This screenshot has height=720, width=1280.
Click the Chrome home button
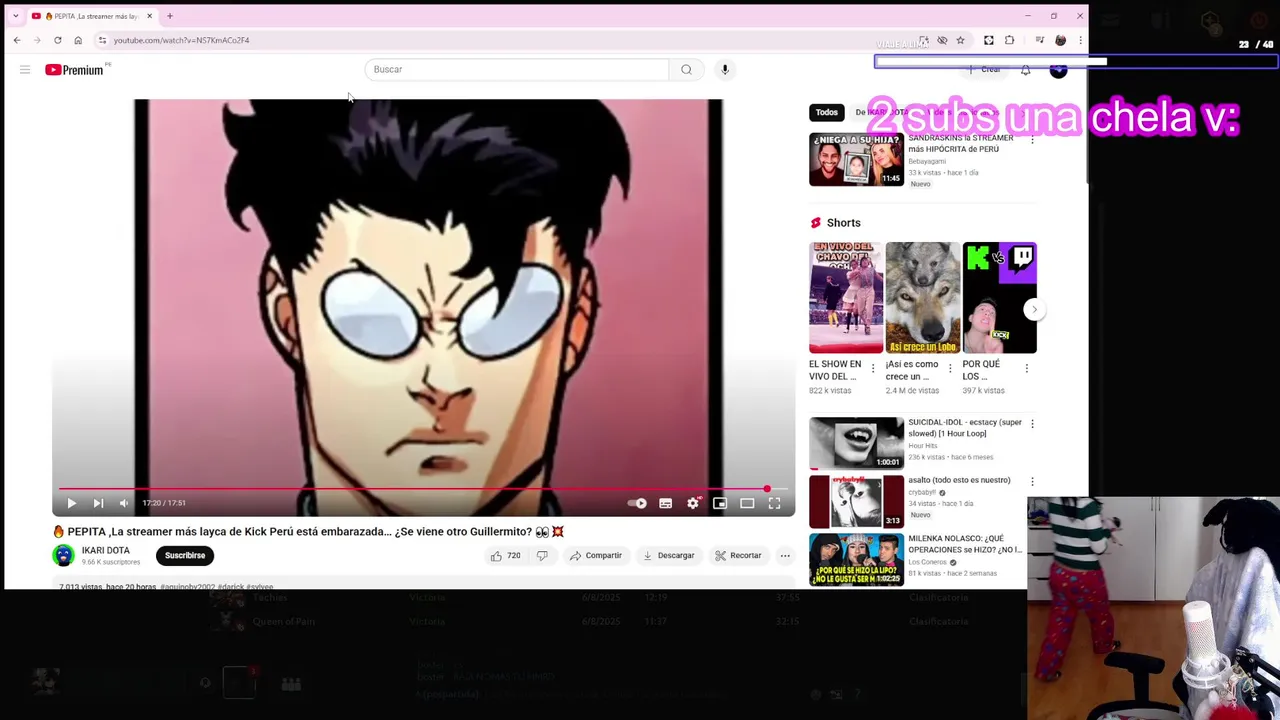click(78, 40)
